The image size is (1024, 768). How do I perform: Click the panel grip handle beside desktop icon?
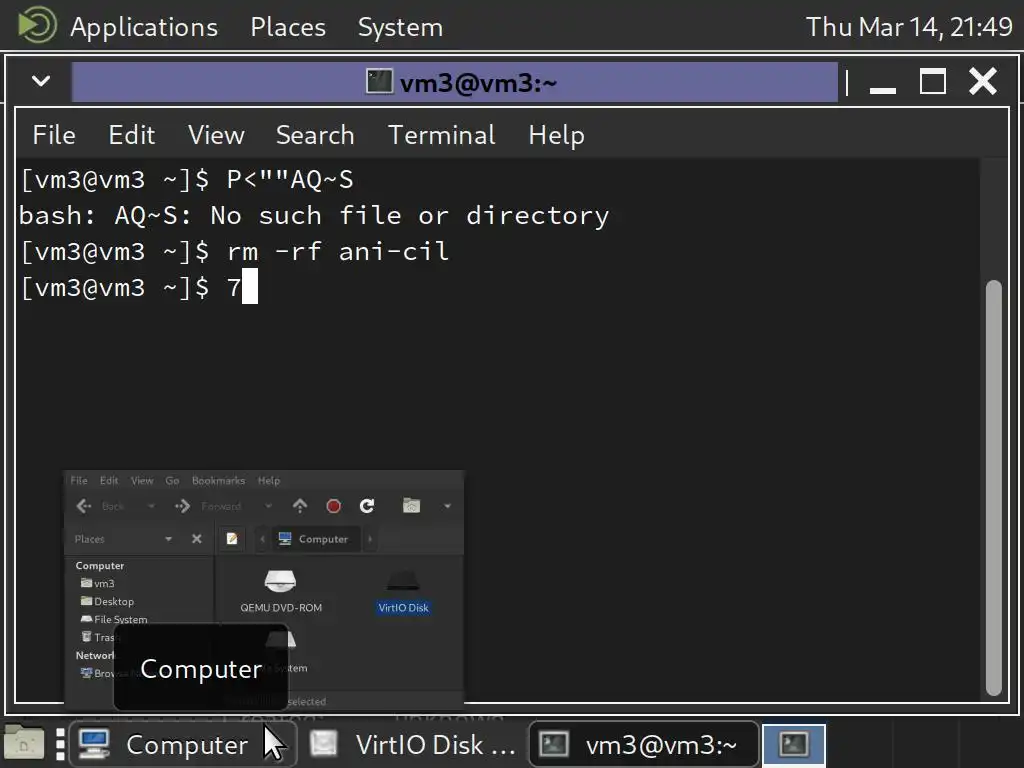tap(59, 744)
